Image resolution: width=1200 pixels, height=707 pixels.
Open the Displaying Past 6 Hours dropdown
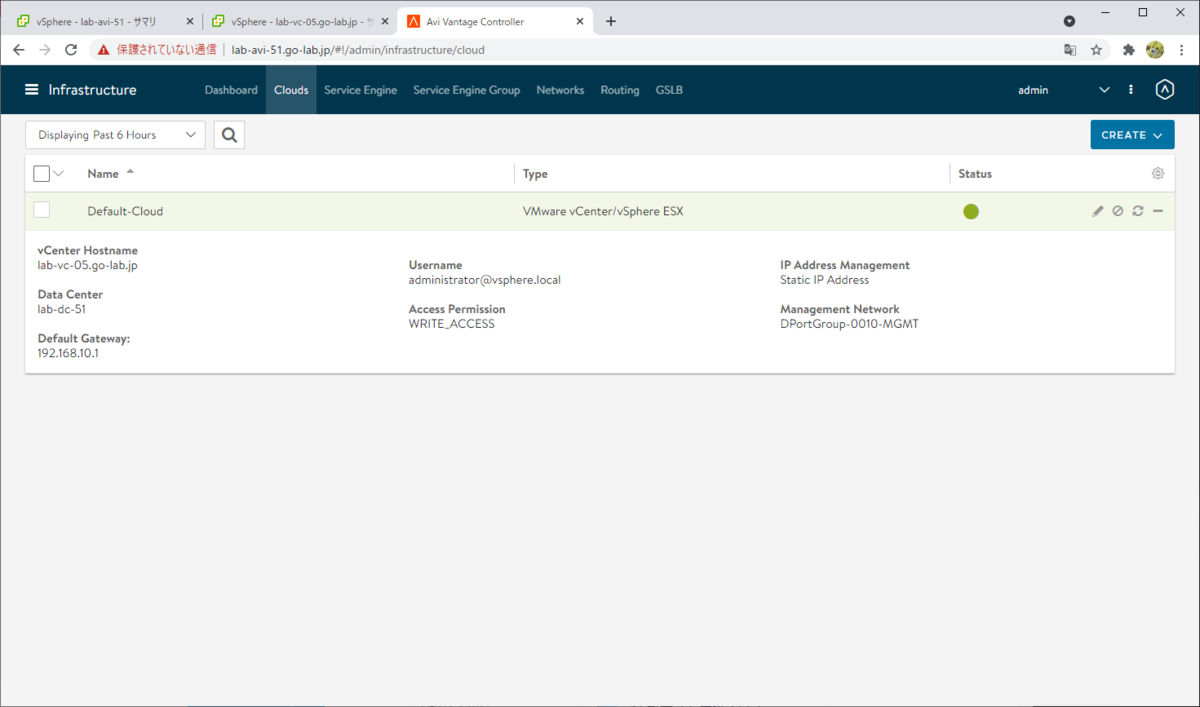115,135
